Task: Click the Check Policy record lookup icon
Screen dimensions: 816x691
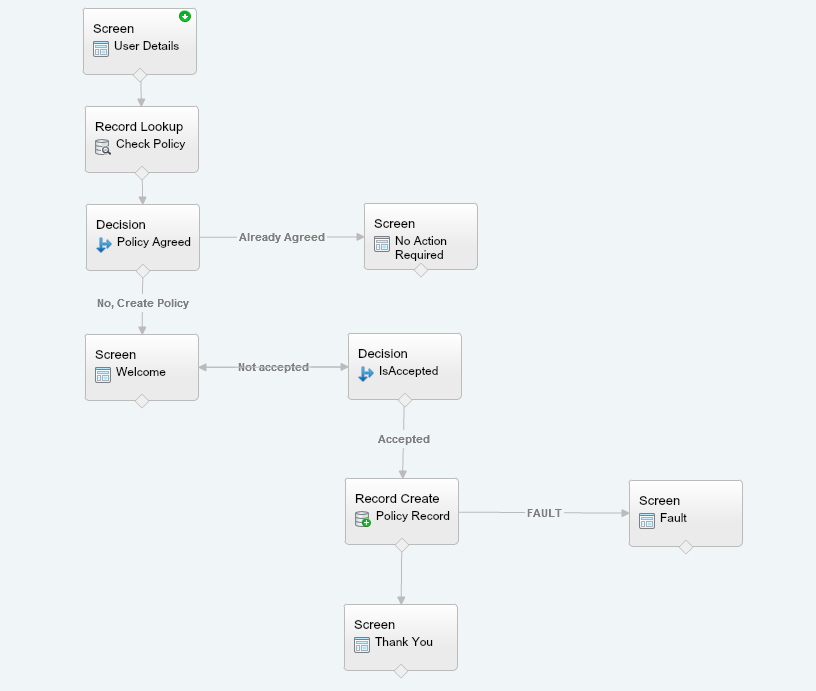Action: [103, 146]
